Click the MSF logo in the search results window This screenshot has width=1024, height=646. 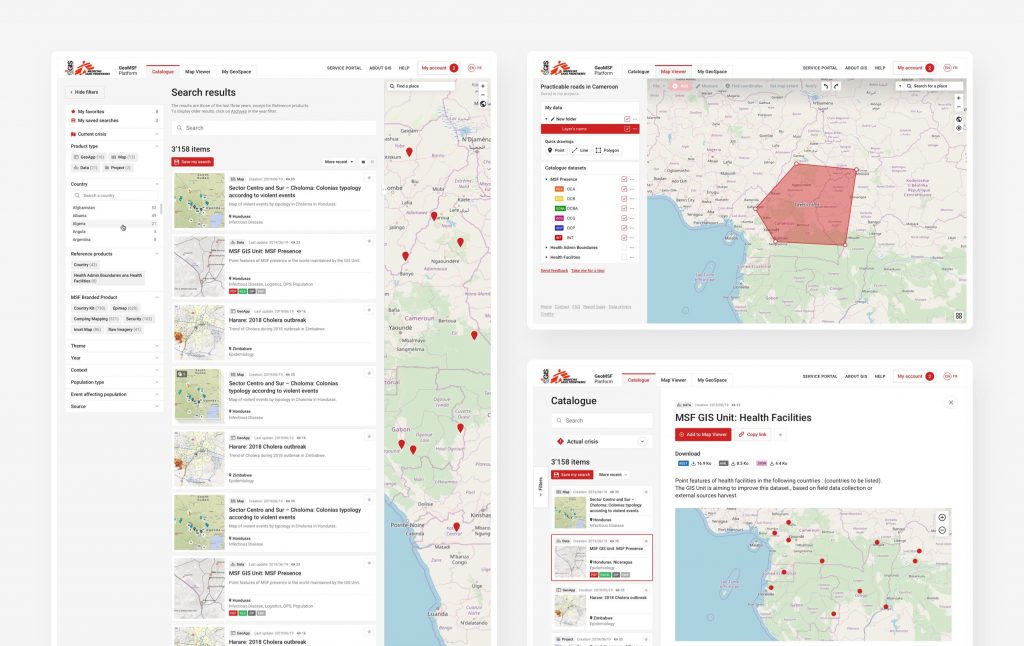[x=88, y=68]
